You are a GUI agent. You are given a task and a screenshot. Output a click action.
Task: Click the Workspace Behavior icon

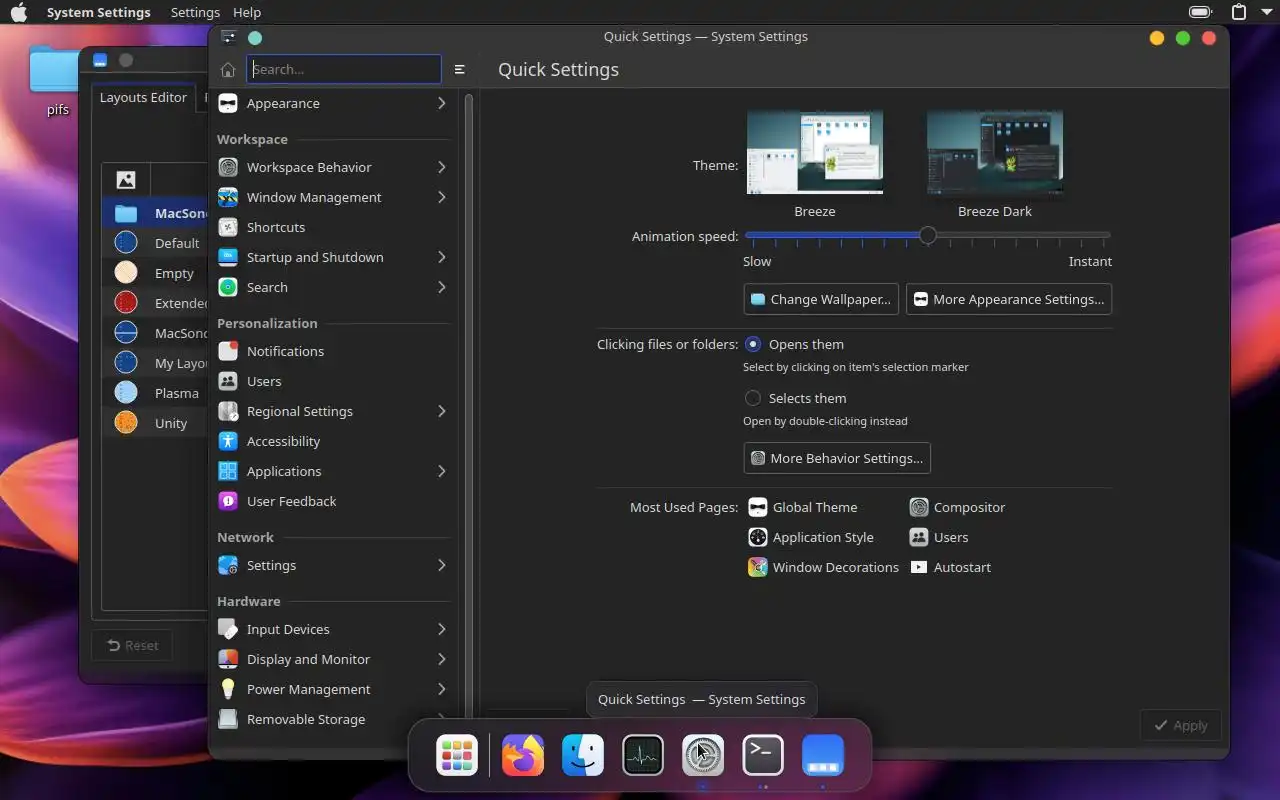(228, 167)
